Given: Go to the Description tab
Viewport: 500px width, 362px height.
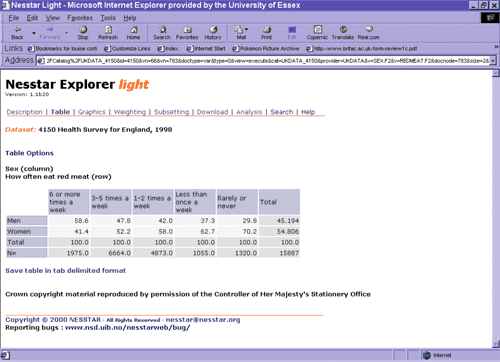Looking at the screenshot, I should point(25,112).
